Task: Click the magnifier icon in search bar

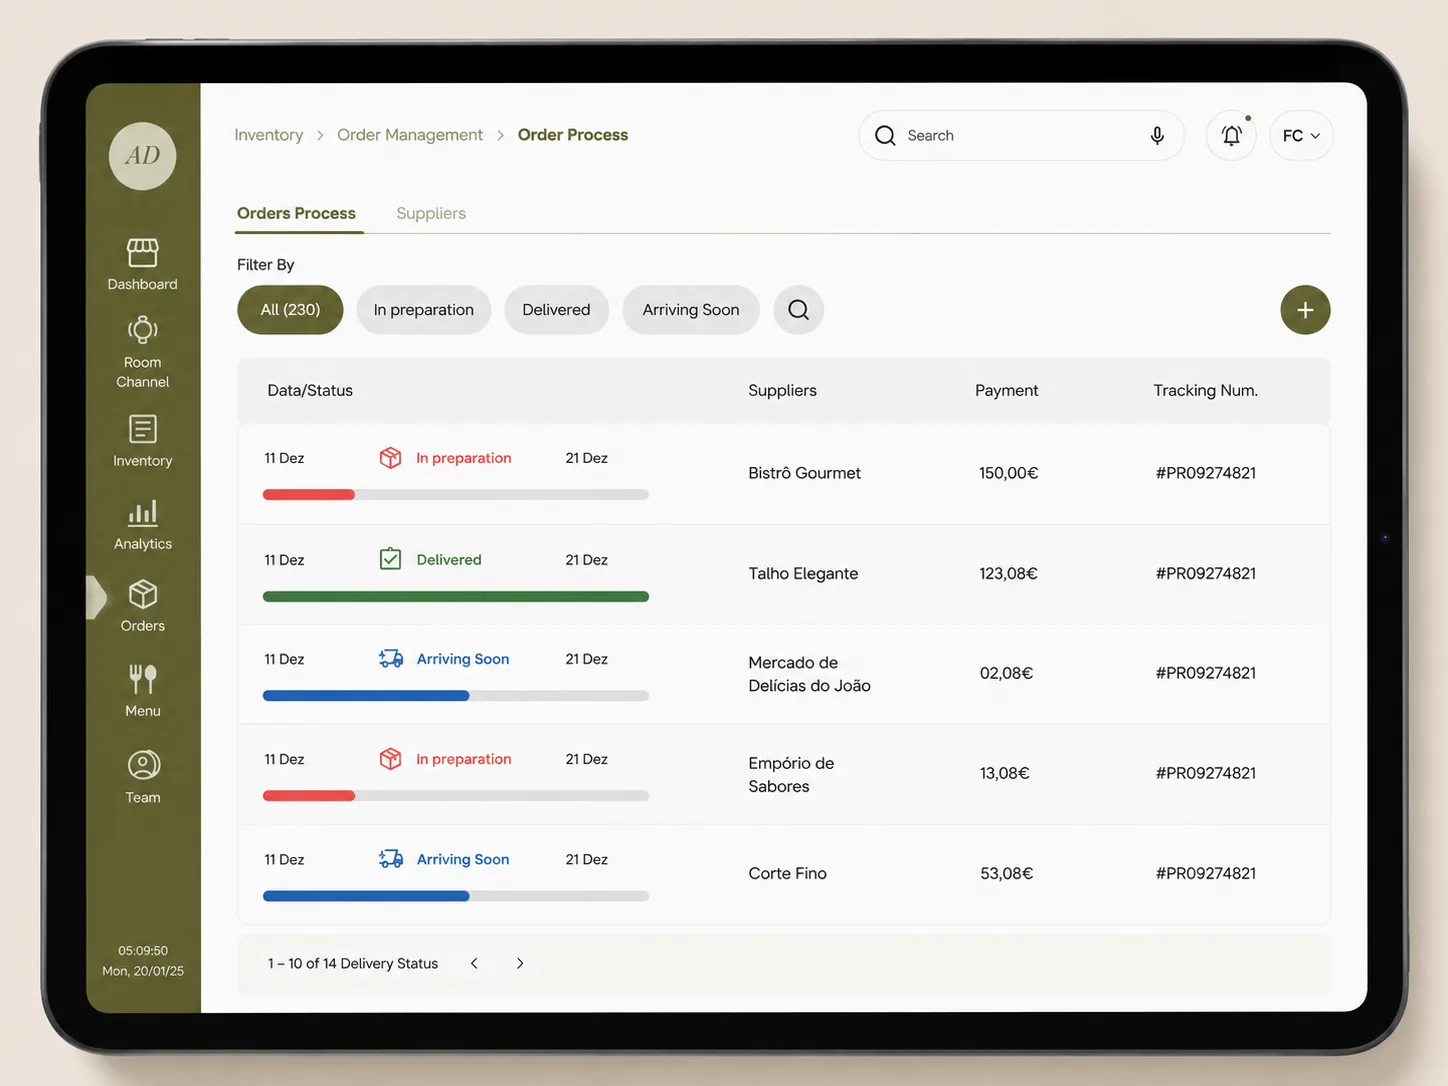Action: (x=885, y=135)
